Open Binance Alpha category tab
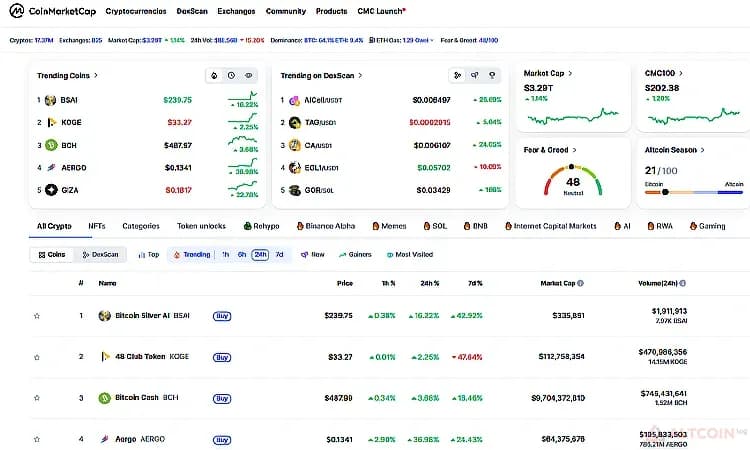The height and width of the screenshot is (450, 750). coord(326,226)
